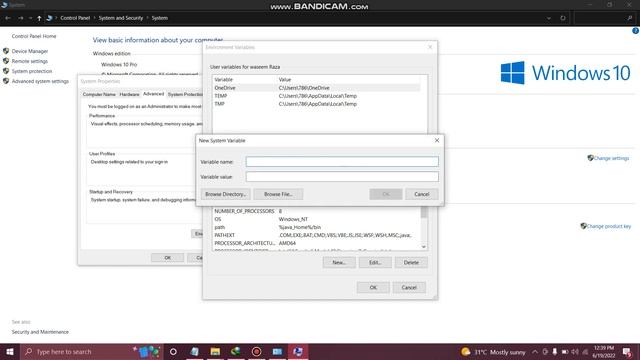Refresh the System control panel page

pos(563,18)
